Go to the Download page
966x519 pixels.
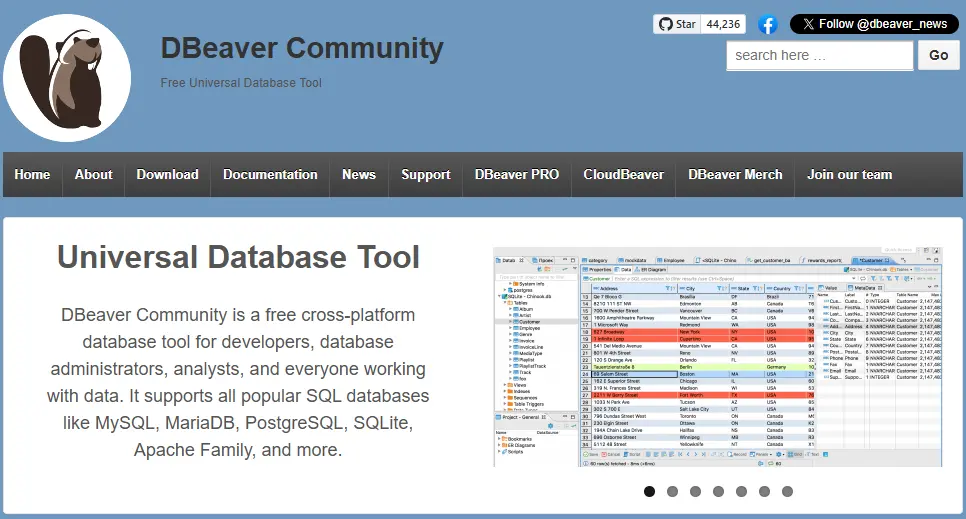[x=168, y=174]
